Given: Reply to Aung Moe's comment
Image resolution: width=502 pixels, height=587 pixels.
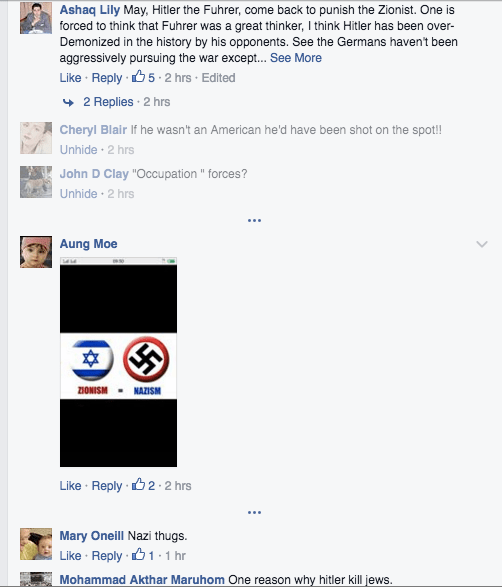Looking at the screenshot, I should [107, 486].
